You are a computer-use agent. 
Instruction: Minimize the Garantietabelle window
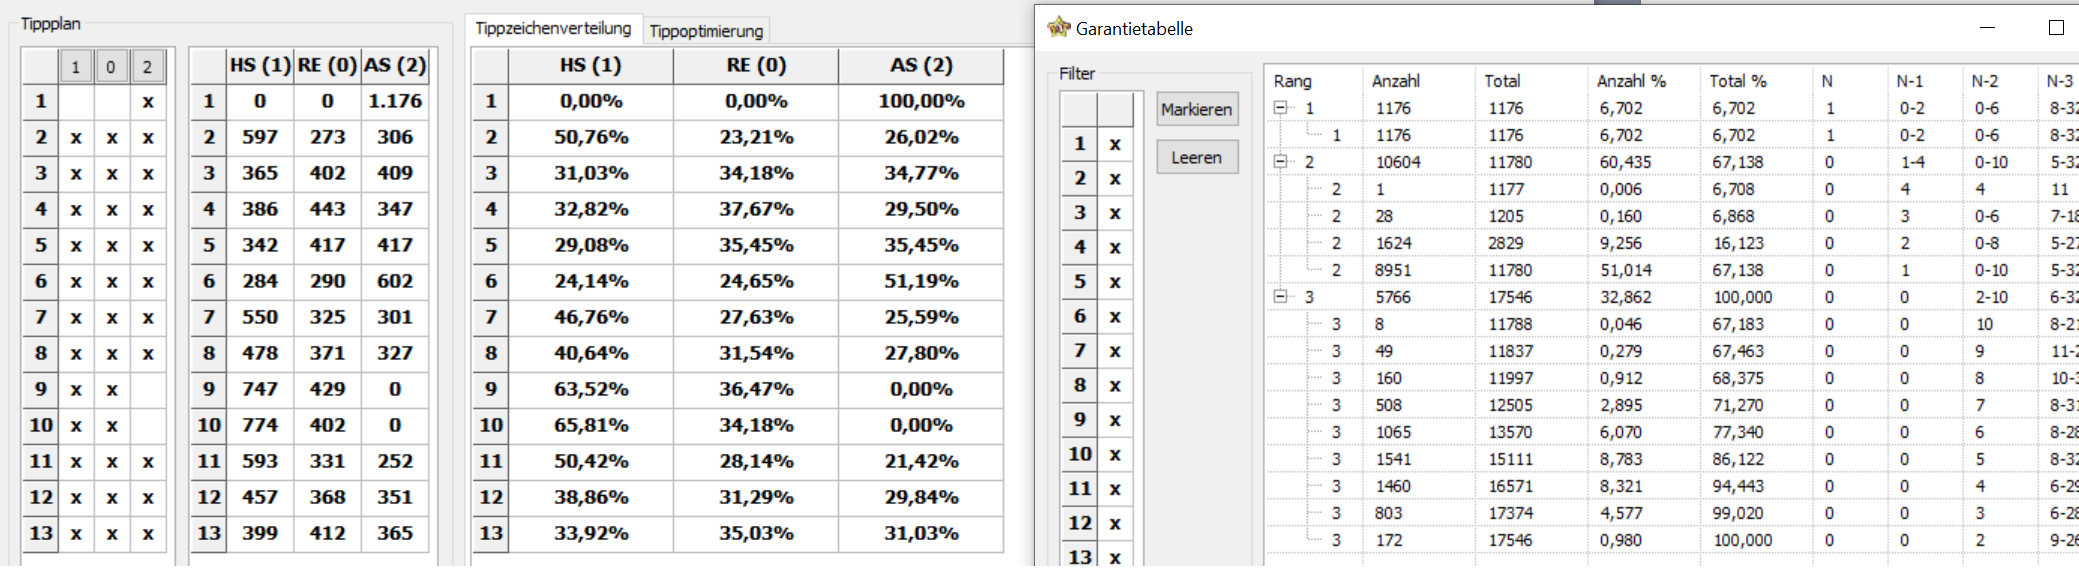pos(1987,28)
